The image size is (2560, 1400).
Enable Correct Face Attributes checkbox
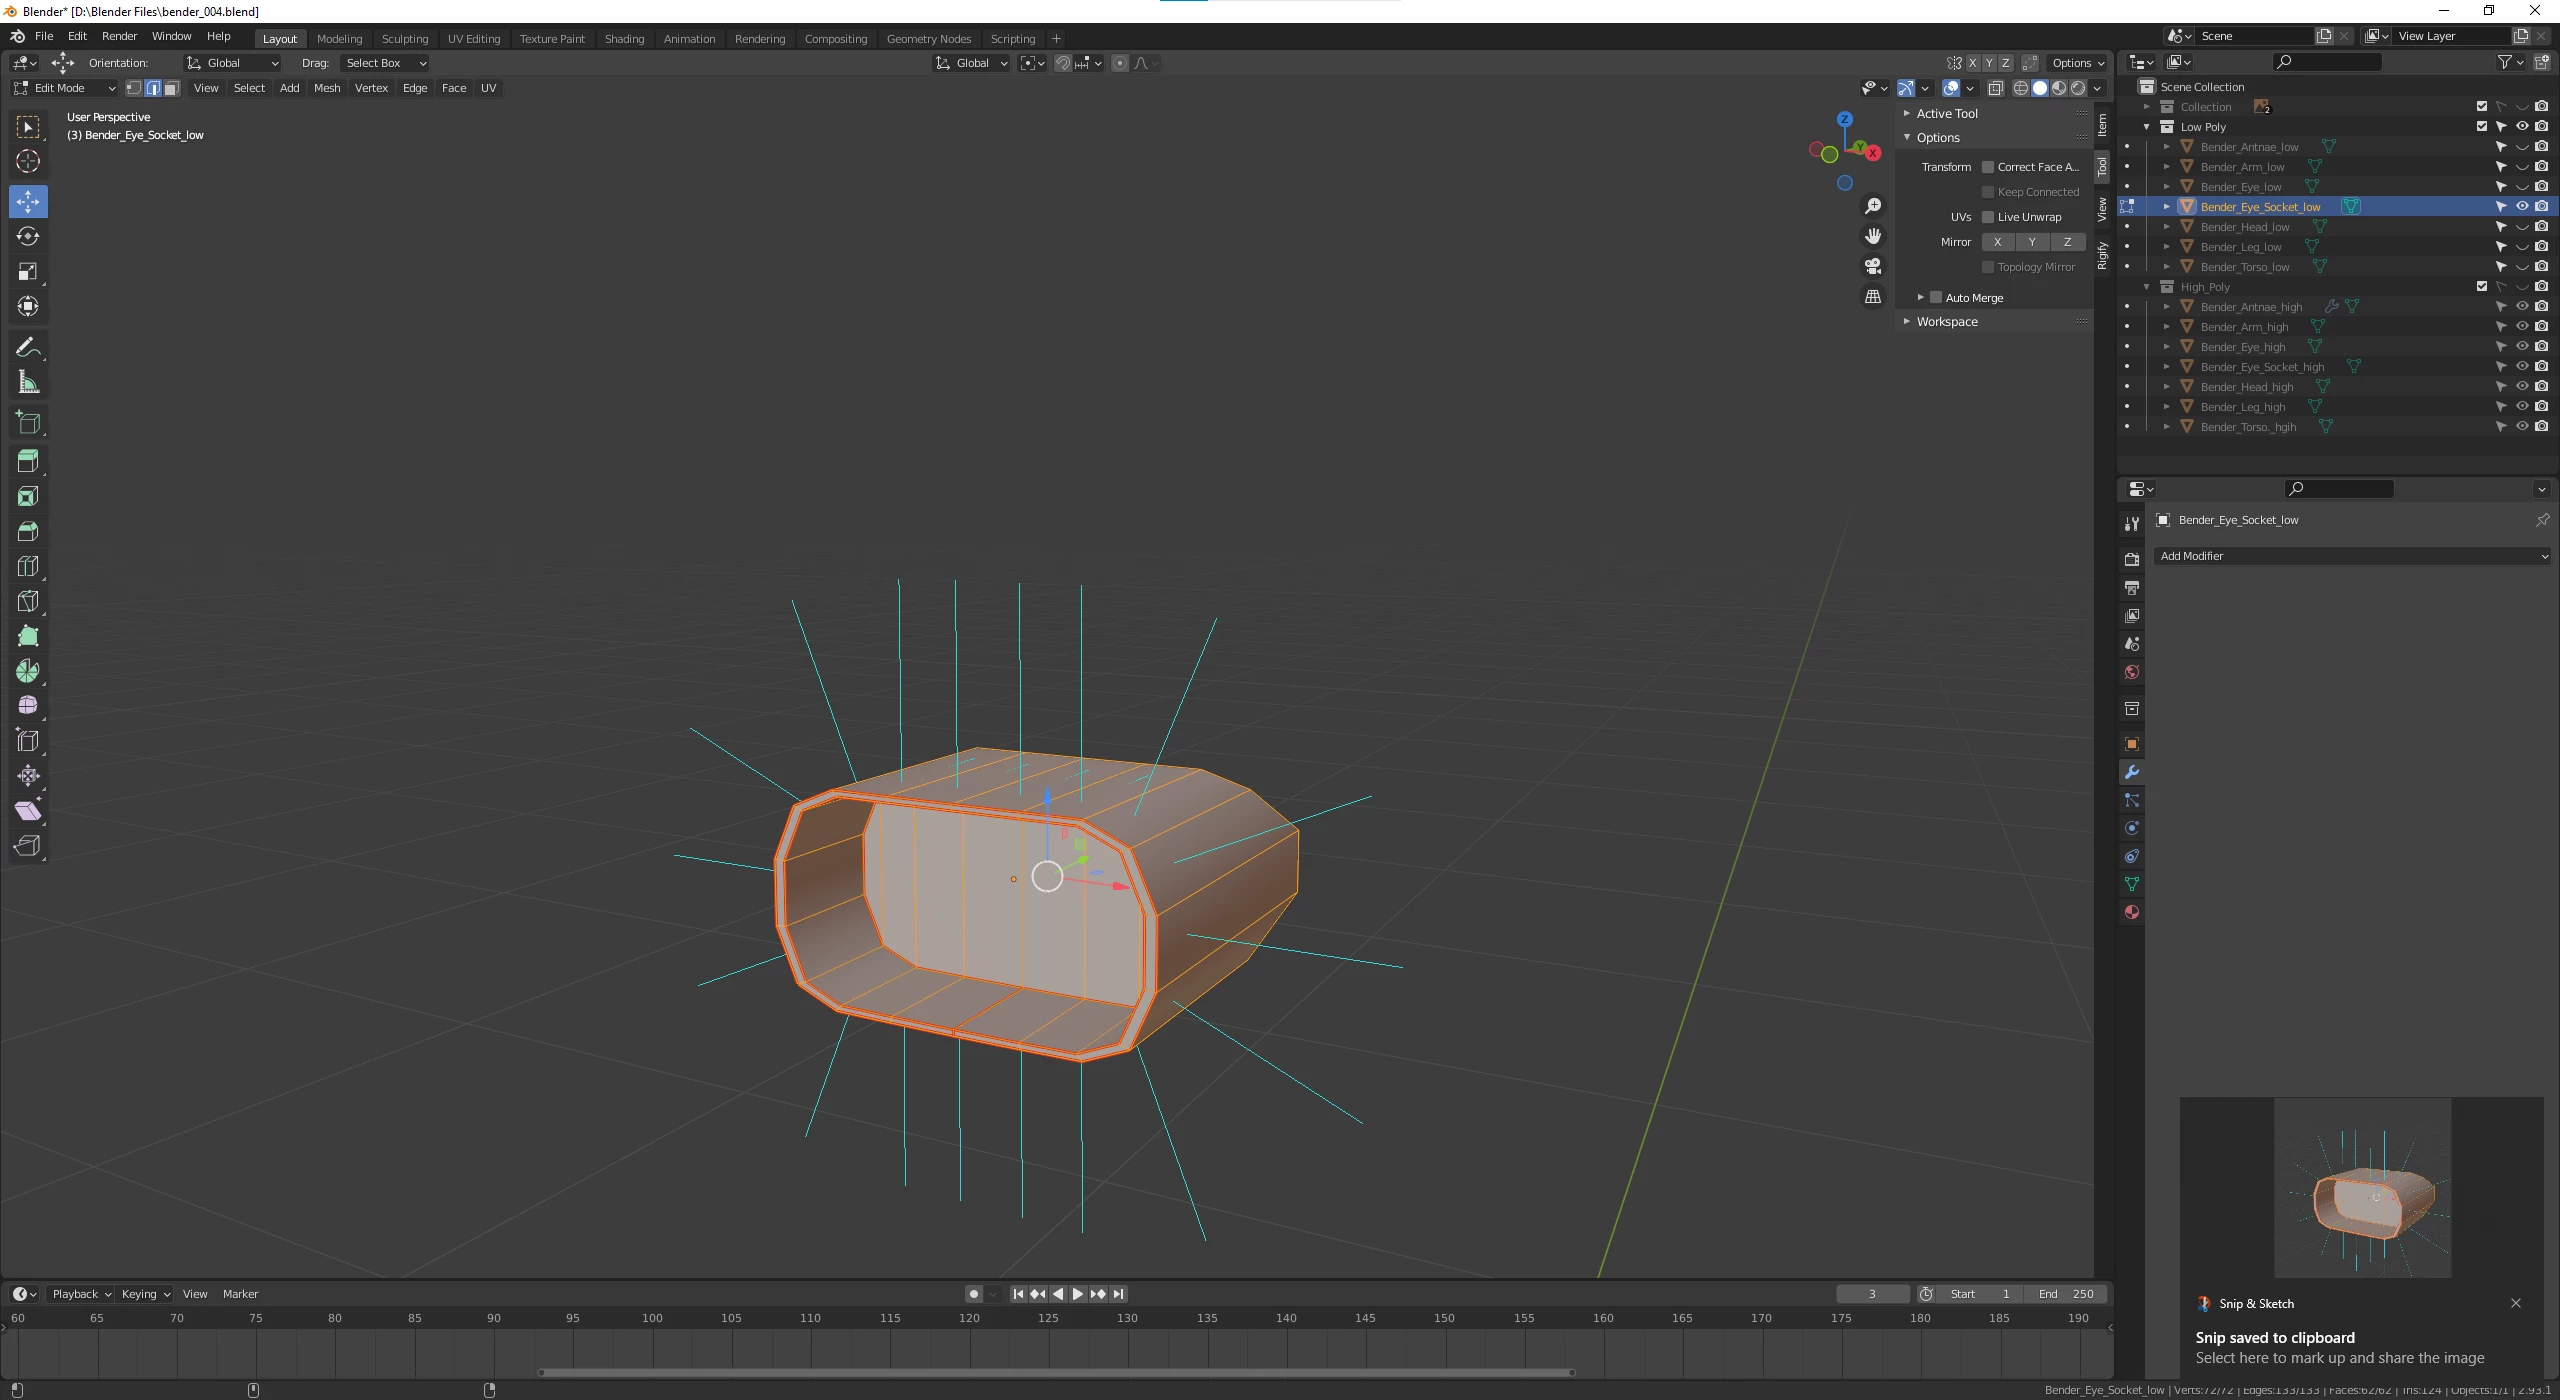point(1988,167)
